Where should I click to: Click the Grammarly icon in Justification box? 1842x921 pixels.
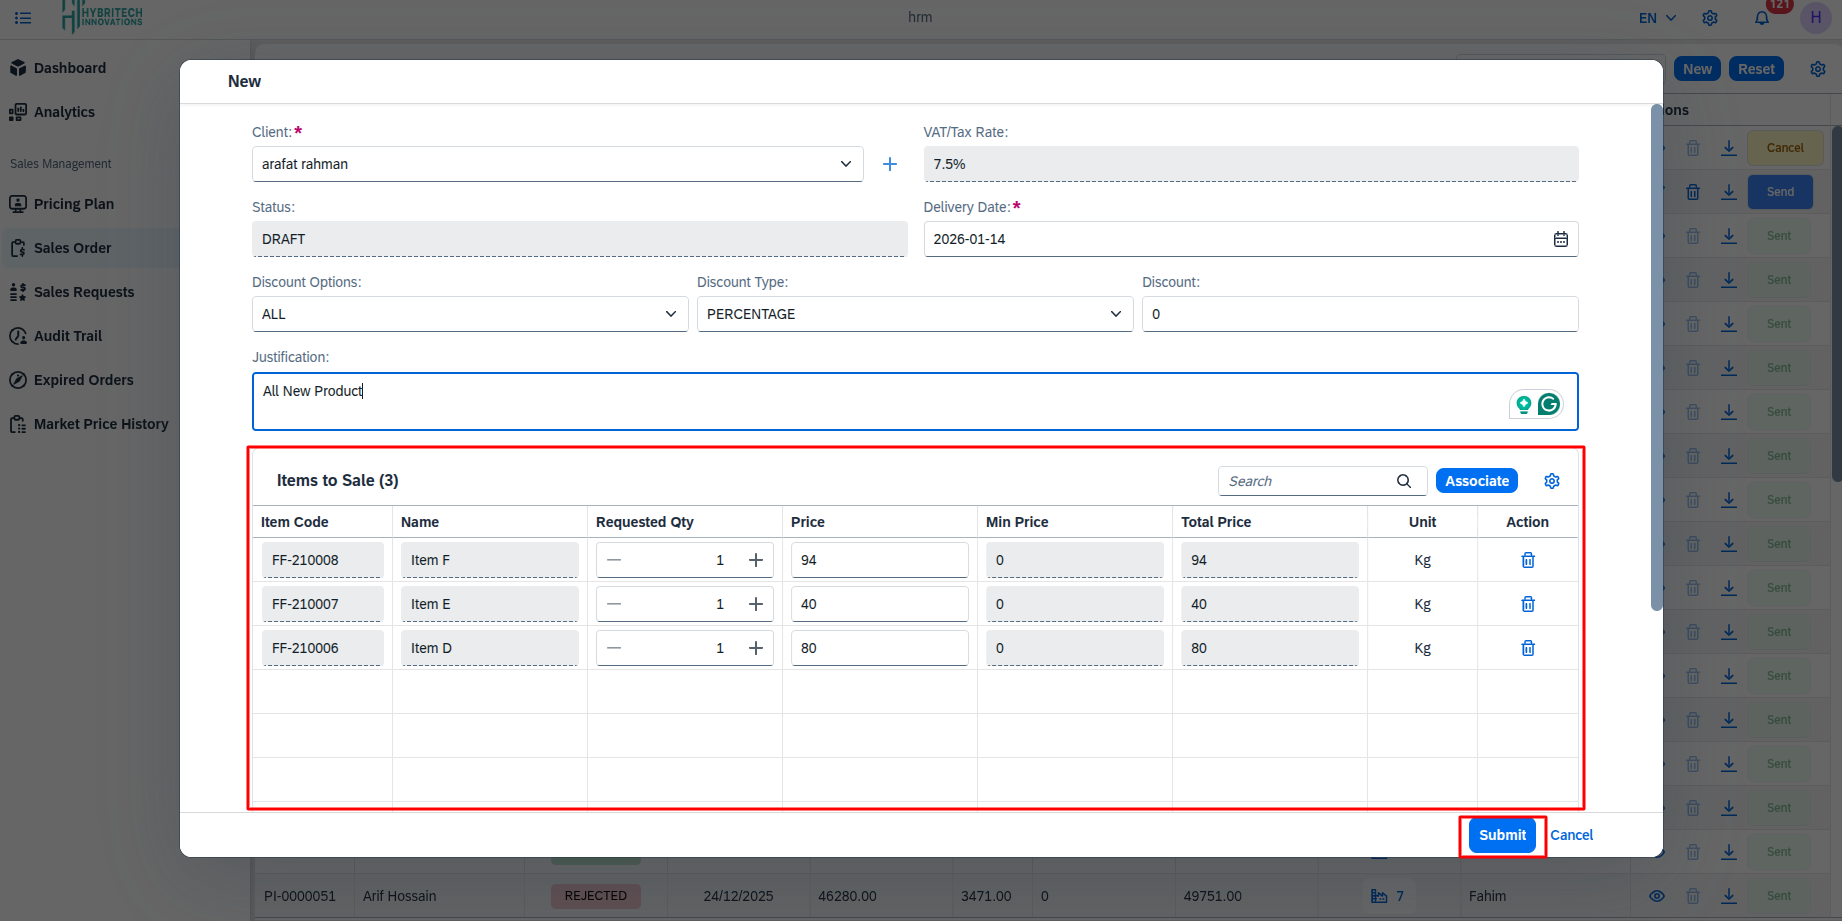point(1548,403)
